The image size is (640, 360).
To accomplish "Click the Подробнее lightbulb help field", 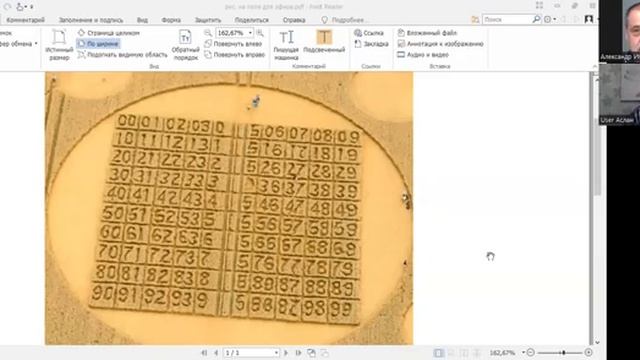I will 345,20.
